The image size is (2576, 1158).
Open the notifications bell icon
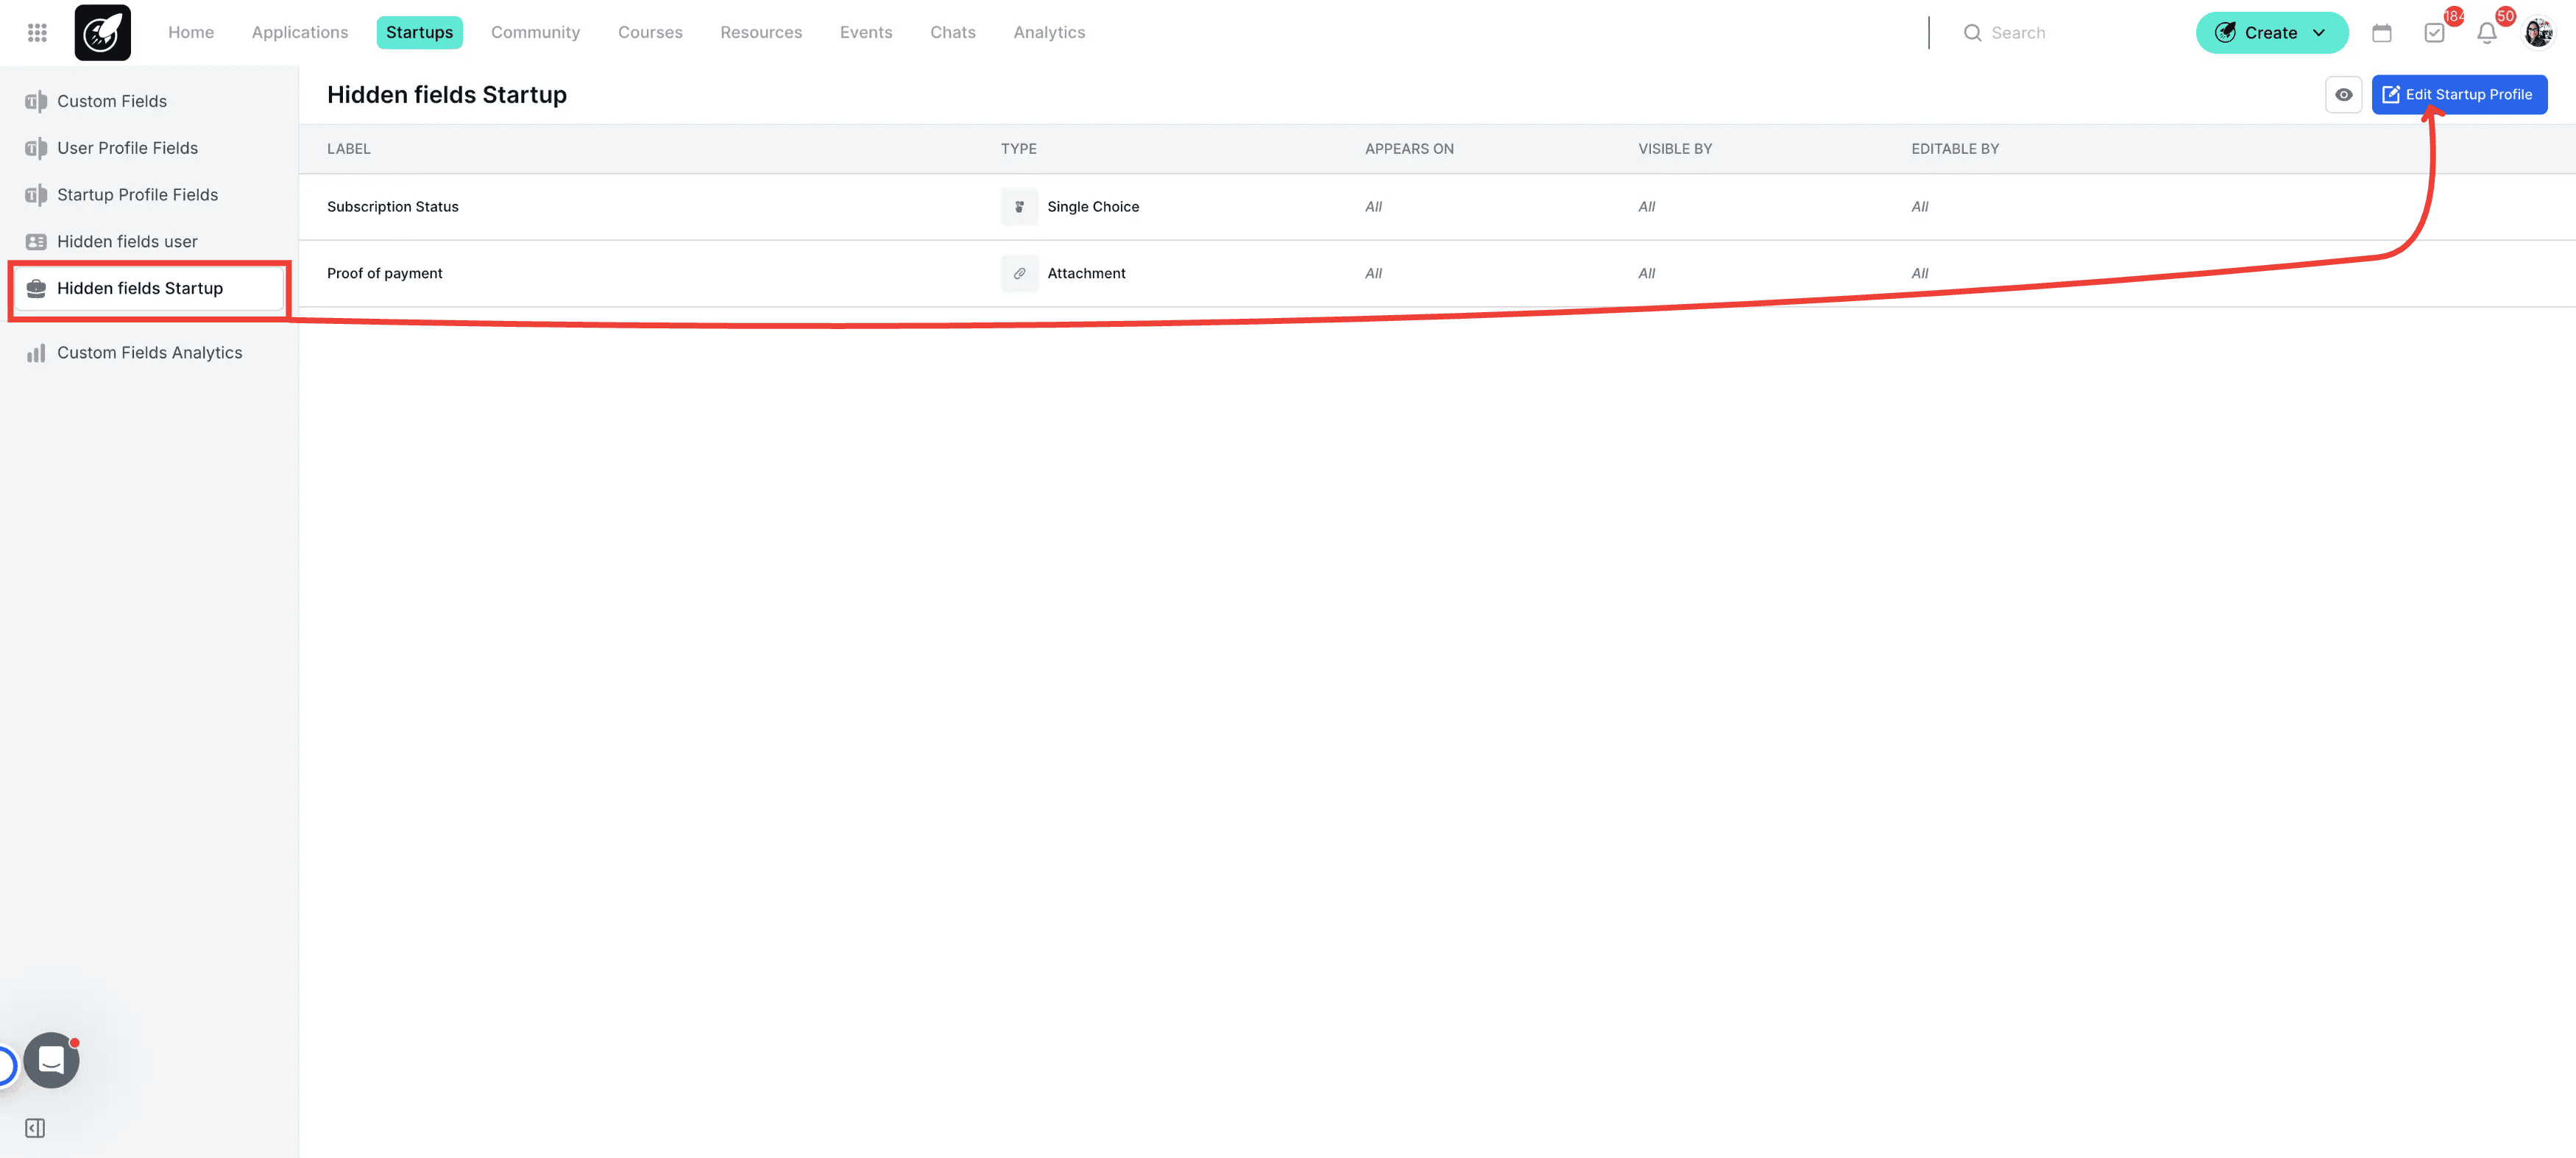[2486, 33]
